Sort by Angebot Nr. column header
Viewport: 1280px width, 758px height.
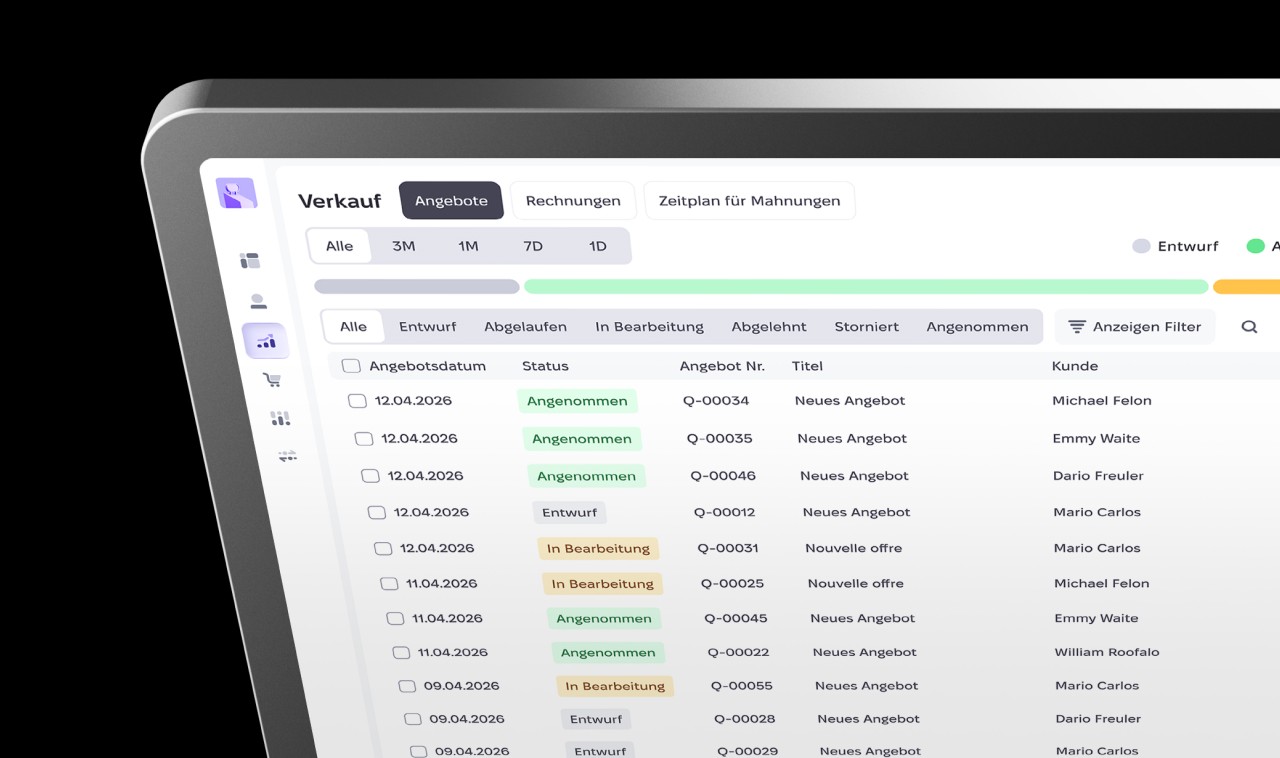click(x=722, y=366)
